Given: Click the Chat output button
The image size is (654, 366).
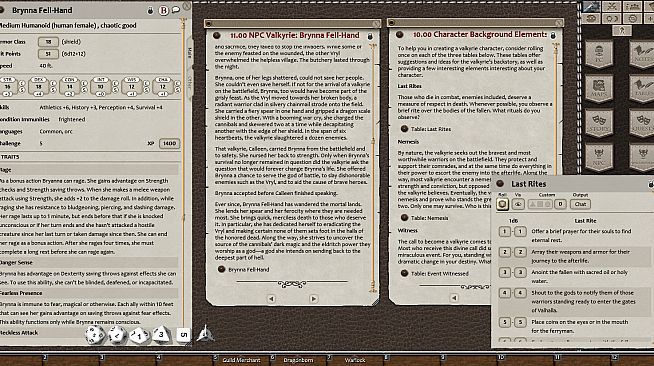Looking at the screenshot, I should (x=580, y=204).
